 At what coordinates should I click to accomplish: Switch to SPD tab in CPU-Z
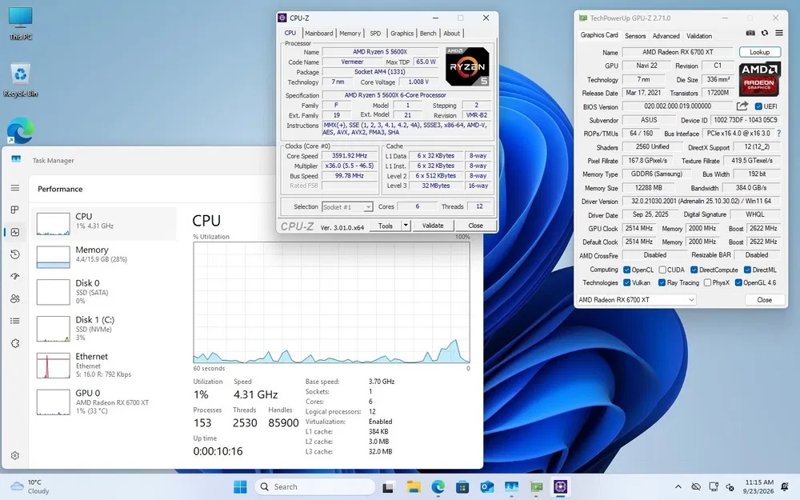[x=376, y=33]
